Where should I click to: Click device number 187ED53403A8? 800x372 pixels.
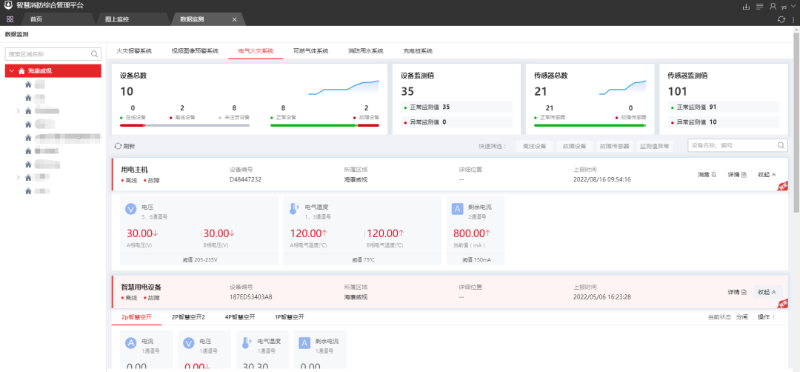pos(251,296)
